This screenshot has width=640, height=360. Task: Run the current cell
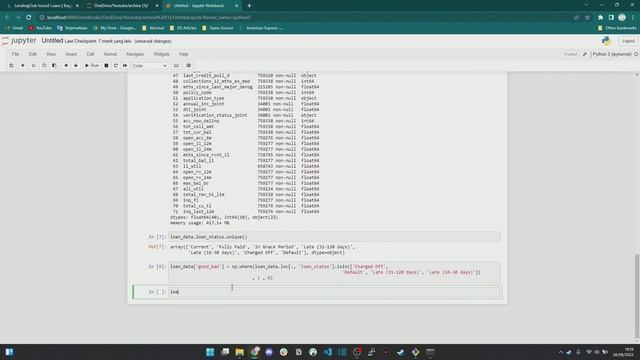click(x=92, y=66)
